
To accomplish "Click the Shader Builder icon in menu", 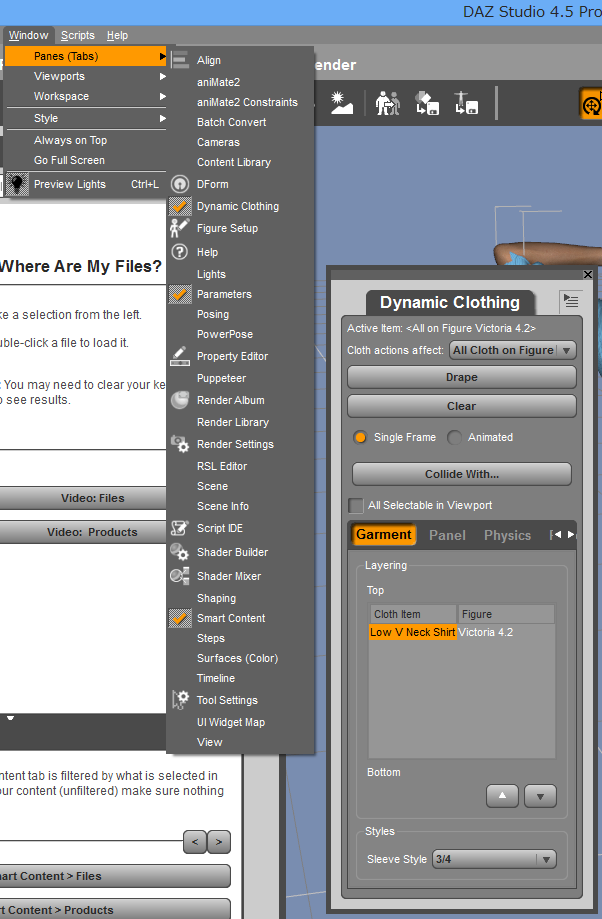I will click(x=180, y=552).
